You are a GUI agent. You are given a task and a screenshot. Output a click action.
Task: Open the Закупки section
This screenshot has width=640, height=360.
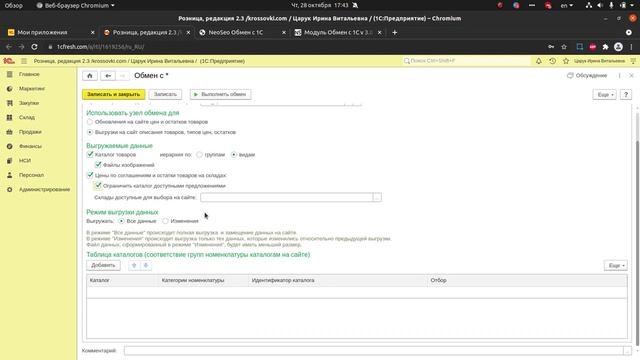point(29,103)
